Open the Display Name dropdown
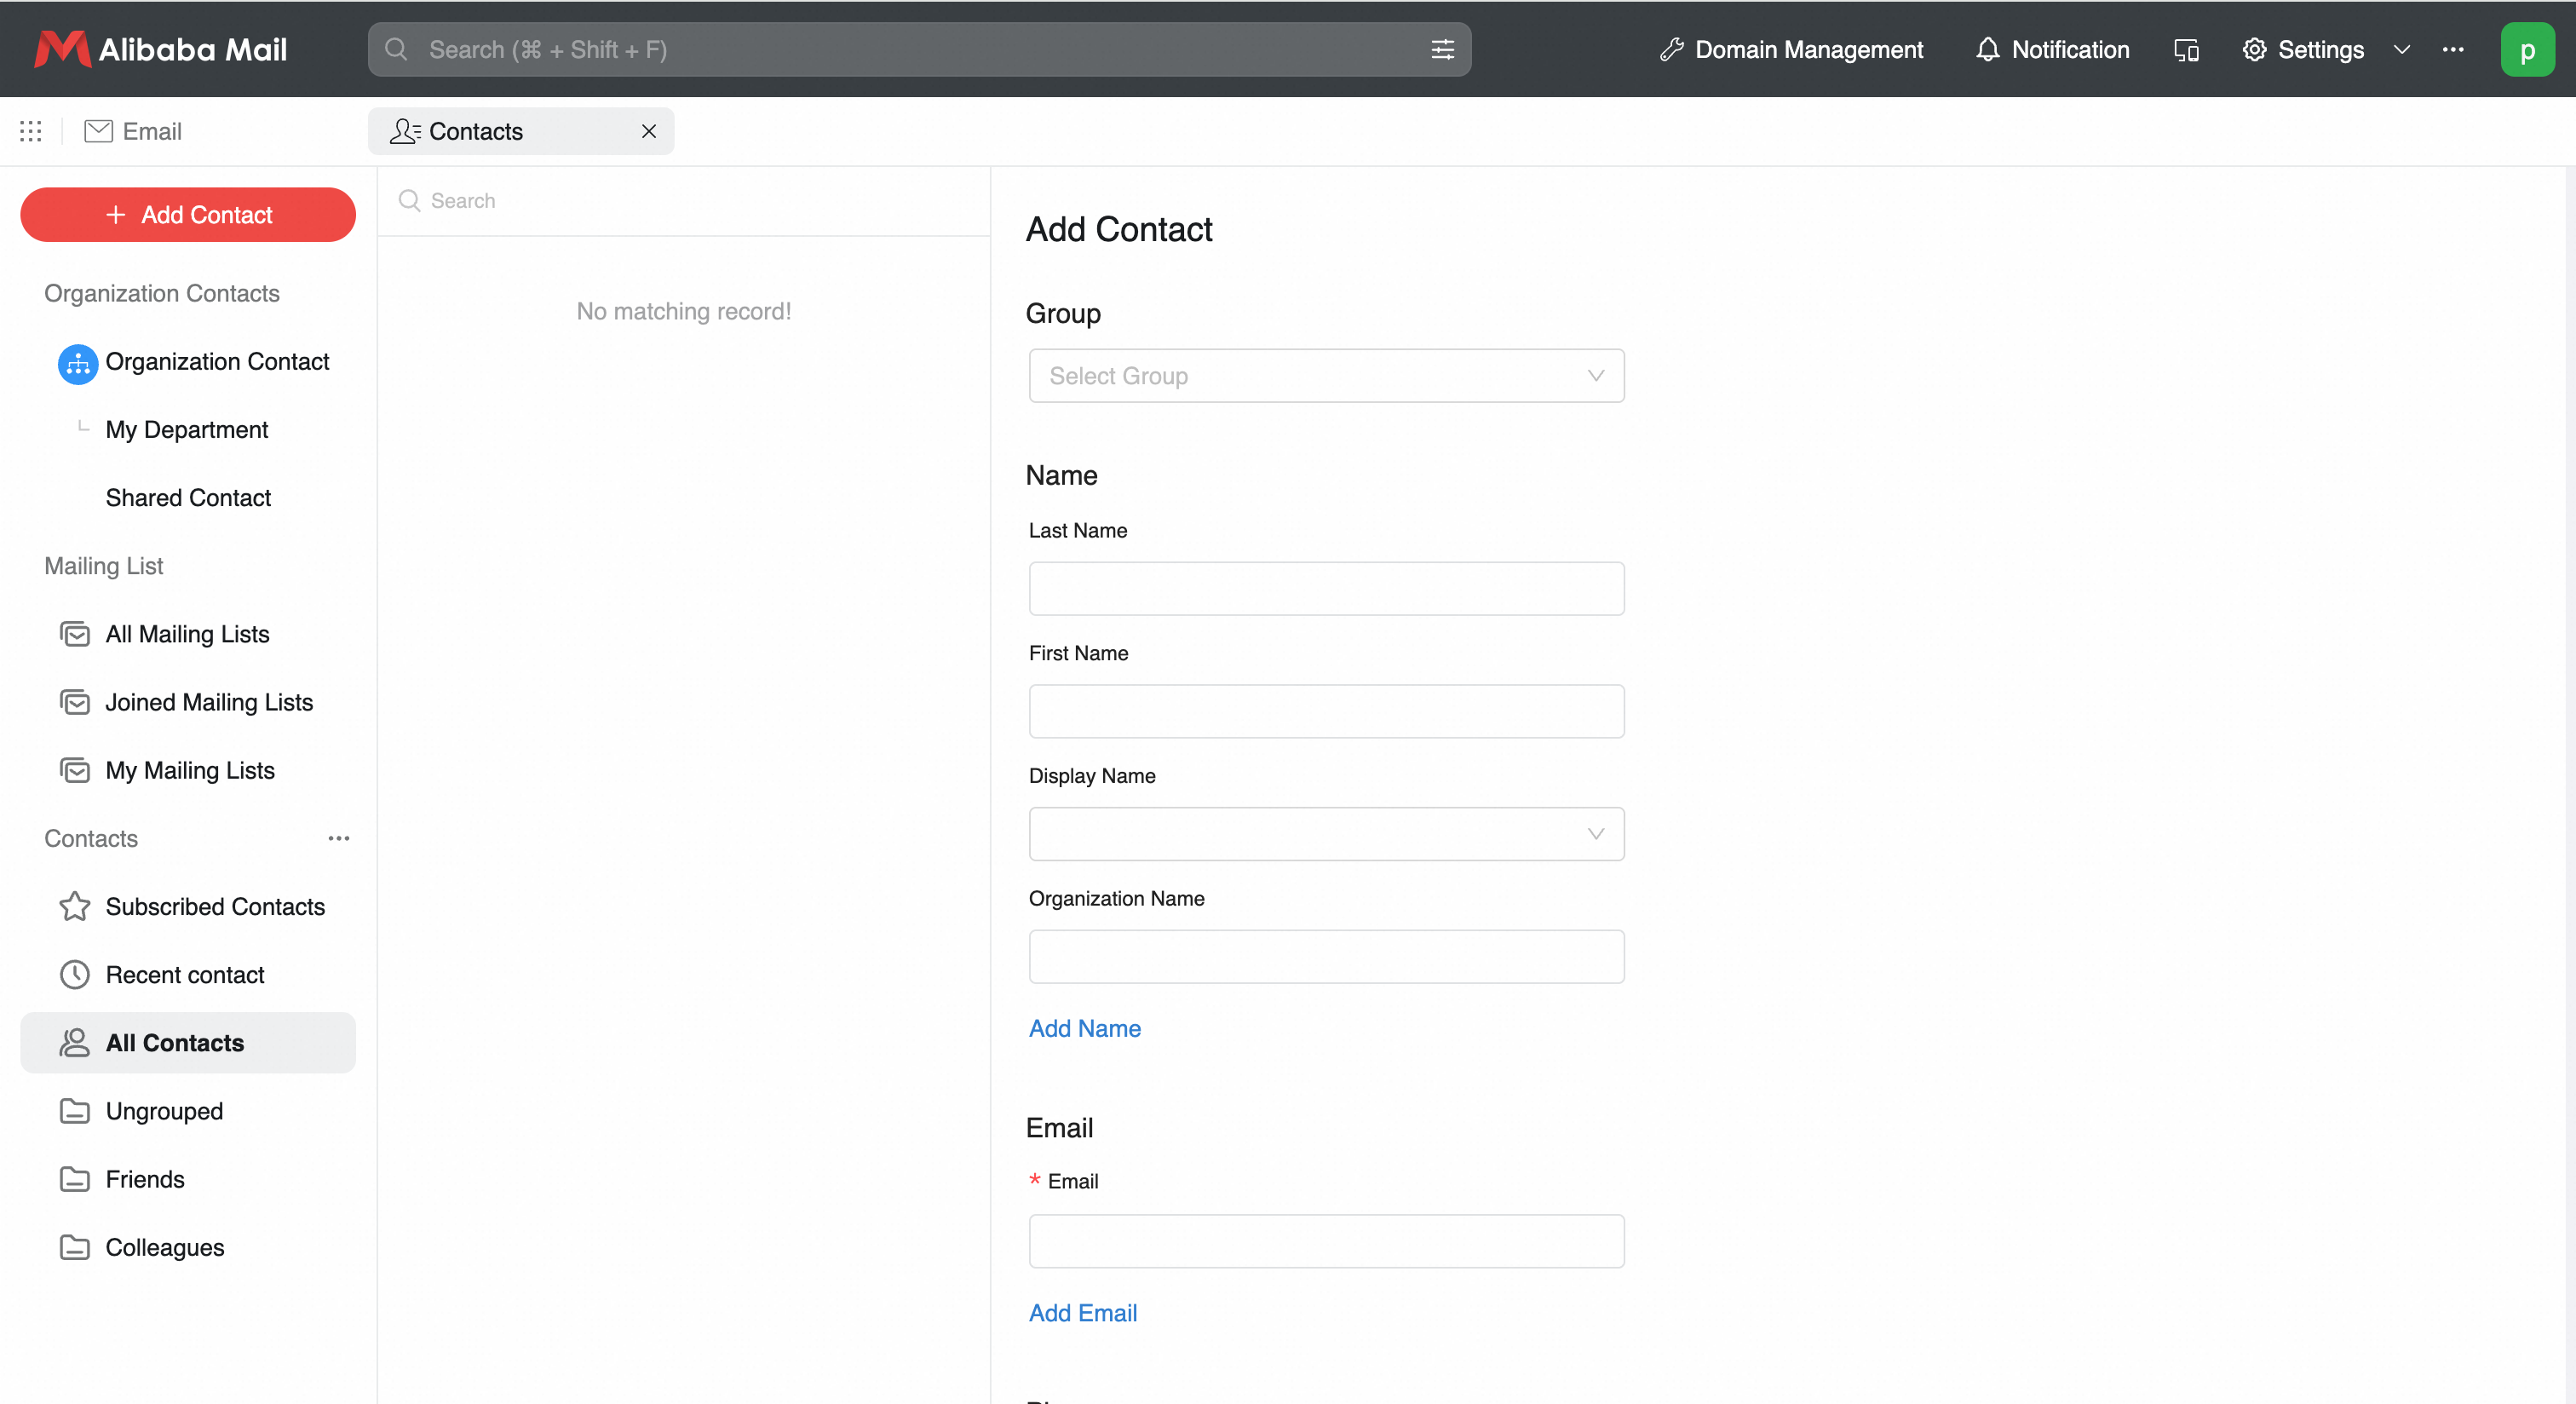The width and height of the screenshot is (2576, 1404). click(1326, 834)
